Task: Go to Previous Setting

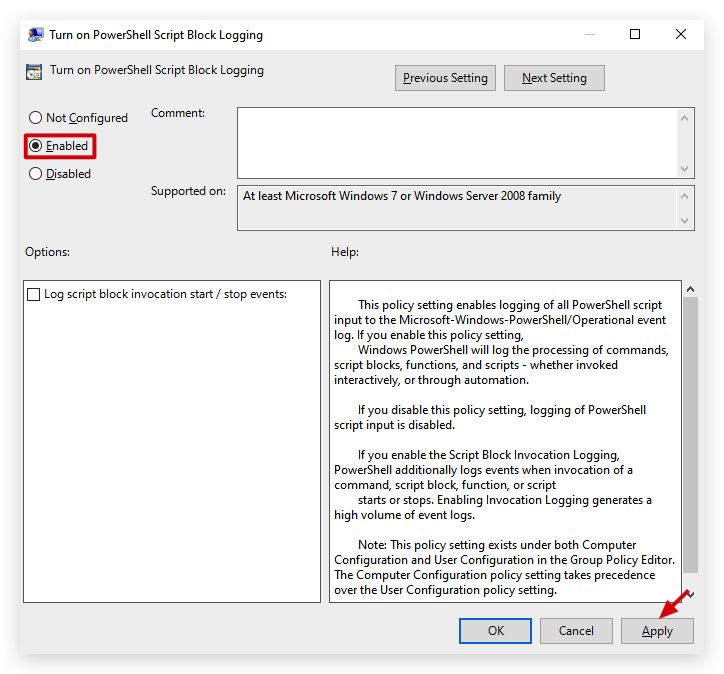Action: click(445, 78)
